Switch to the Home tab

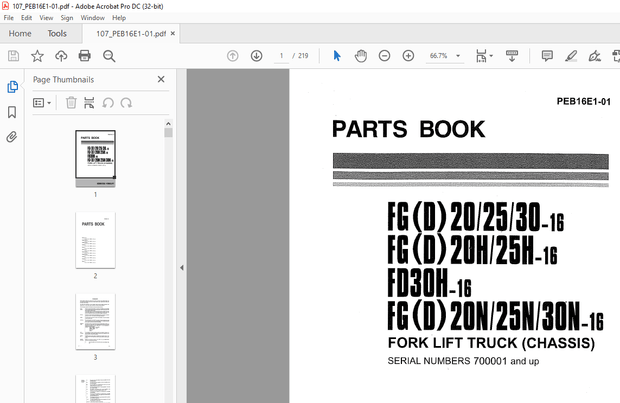20,34
